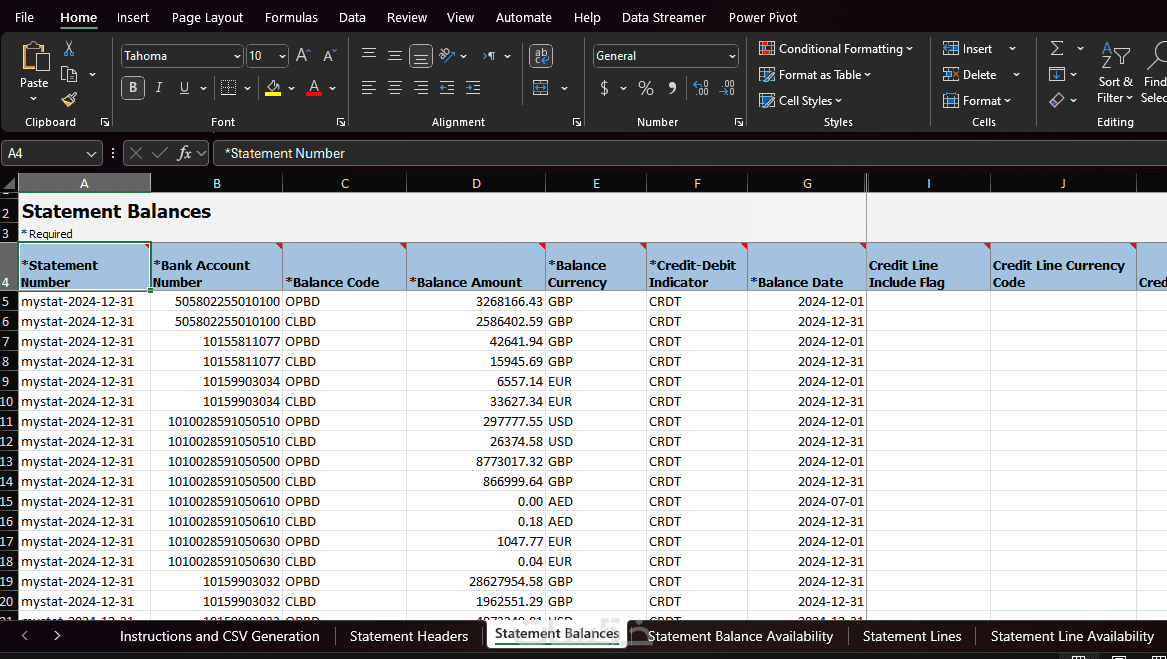The height and width of the screenshot is (659, 1167).
Task: Toggle Italic formatting
Action: point(159,88)
